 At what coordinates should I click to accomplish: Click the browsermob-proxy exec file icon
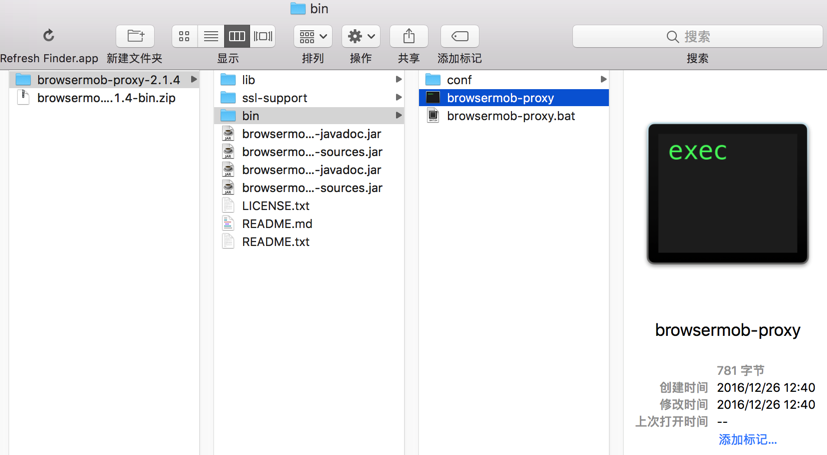433,98
